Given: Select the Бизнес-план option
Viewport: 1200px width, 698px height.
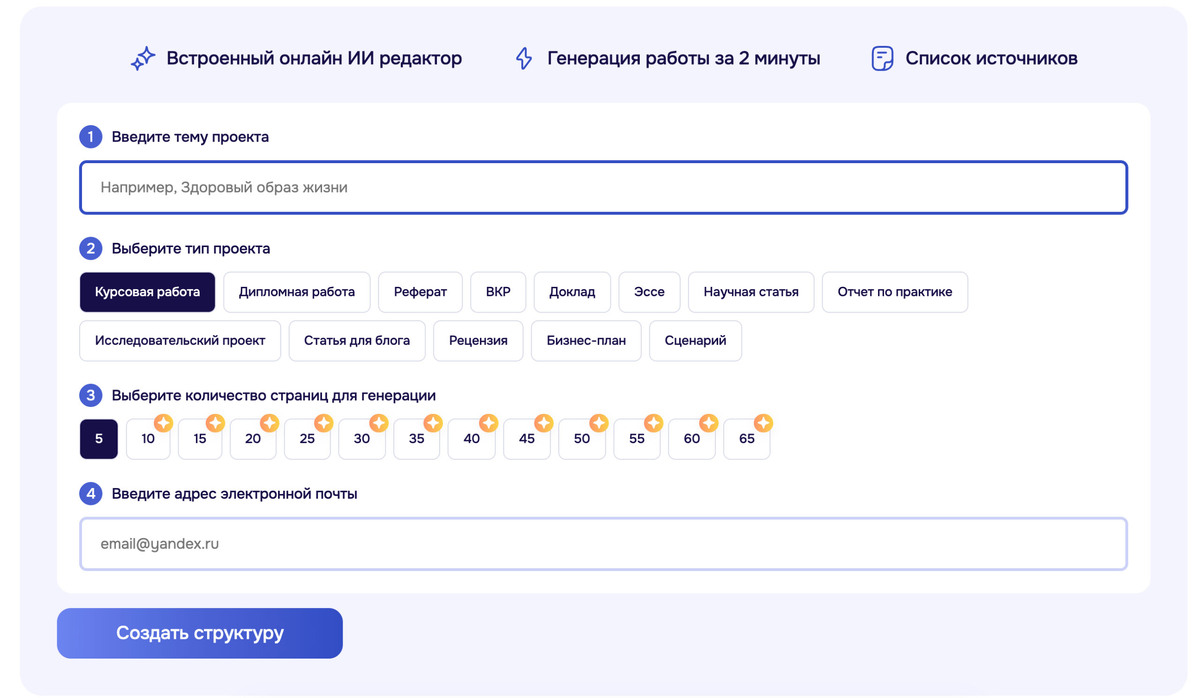Looking at the screenshot, I should point(586,340).
